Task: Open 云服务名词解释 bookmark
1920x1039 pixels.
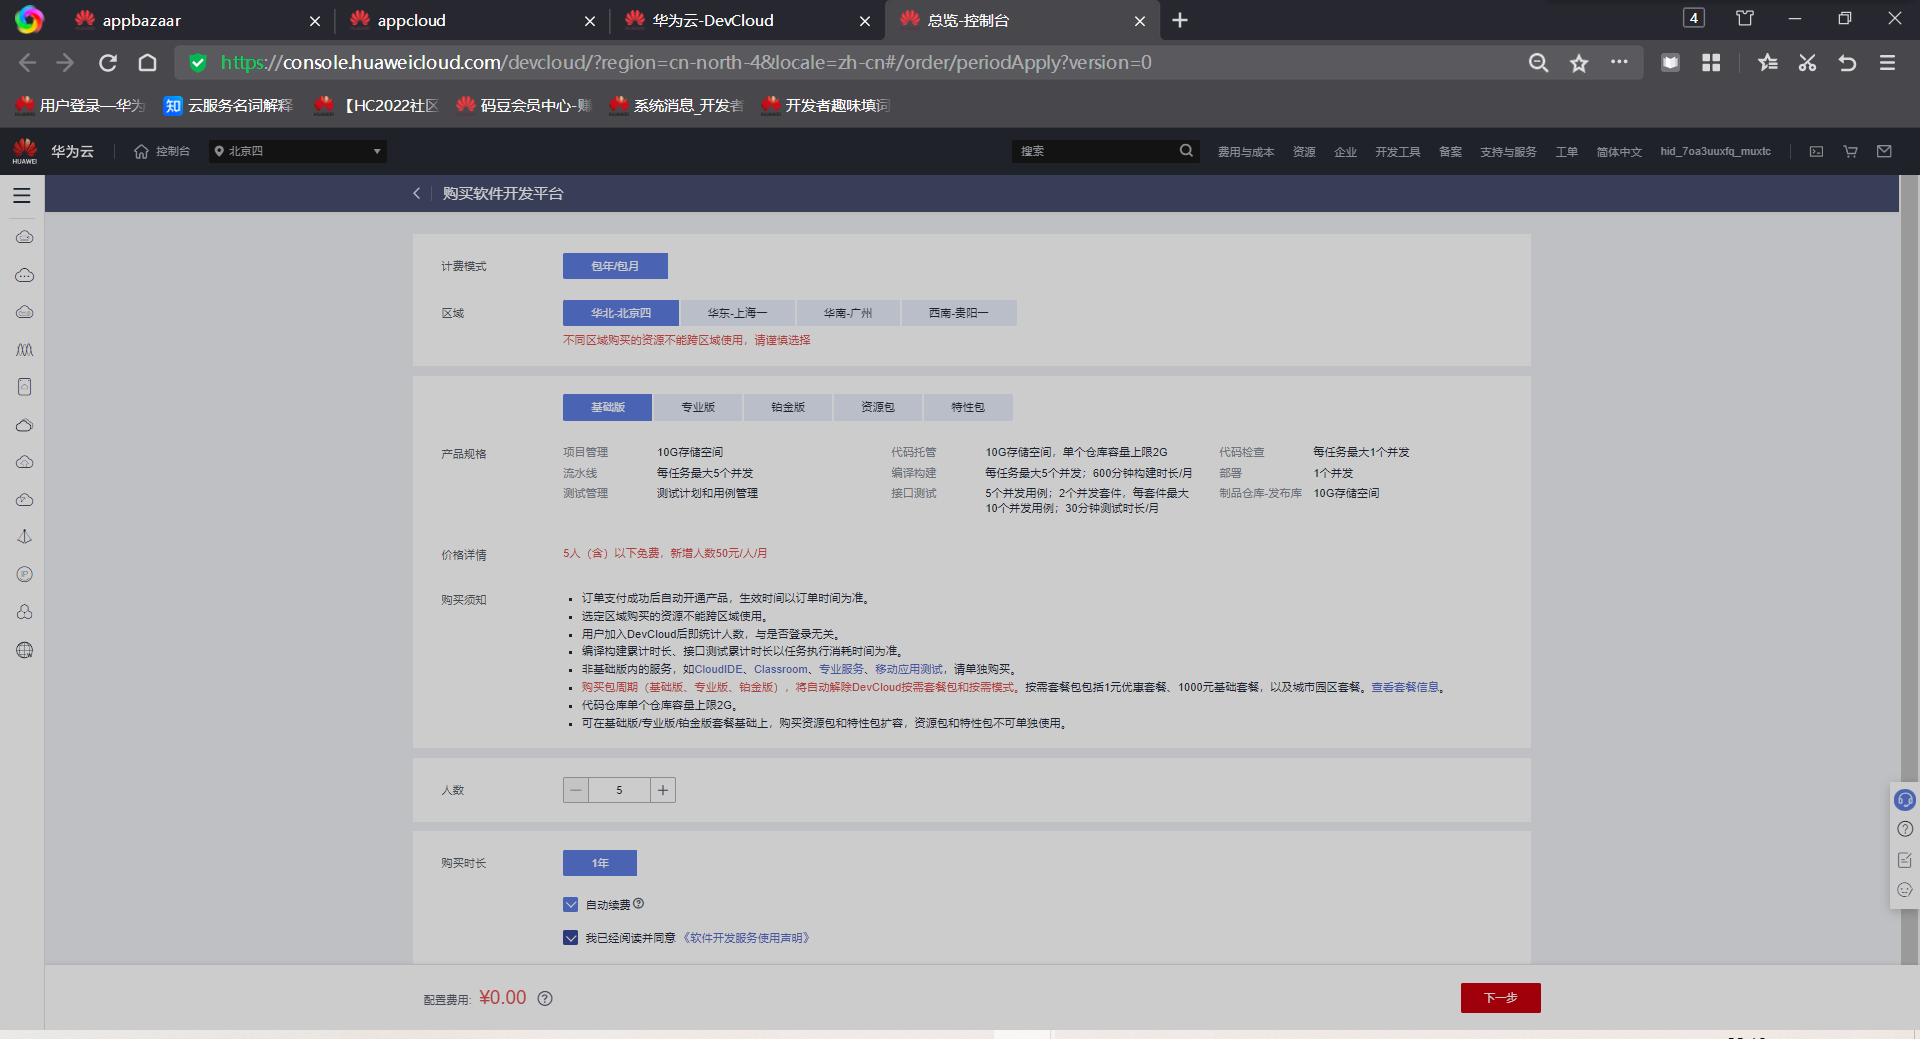Action: 229,105
